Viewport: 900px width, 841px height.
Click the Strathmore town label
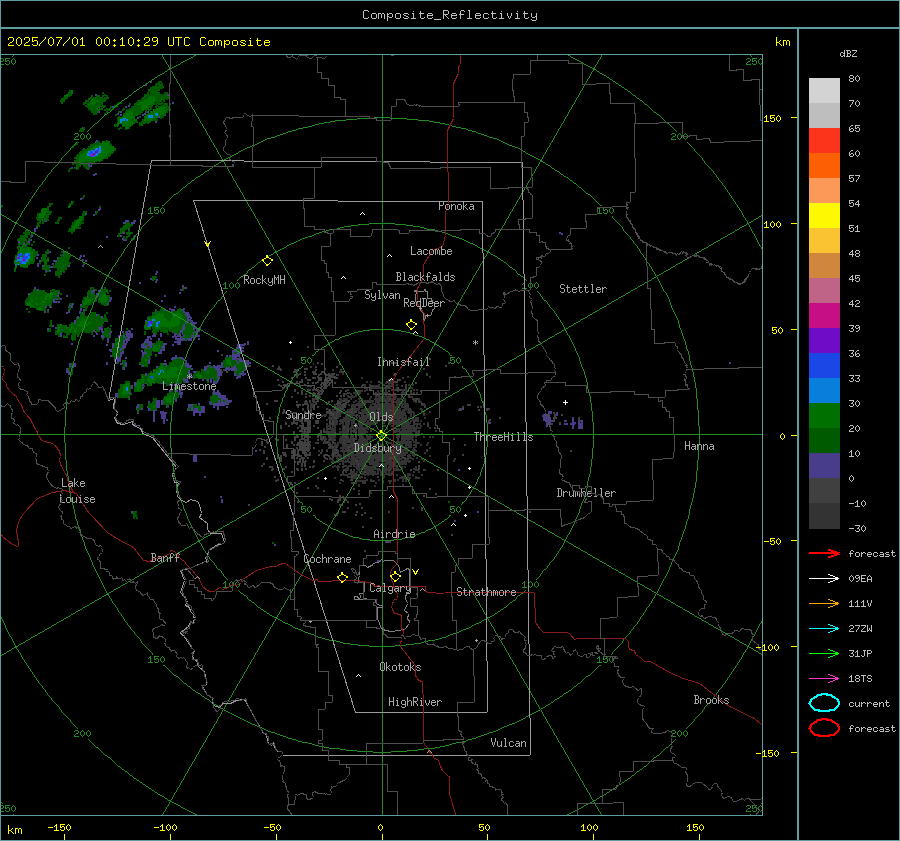coord(486,592)
